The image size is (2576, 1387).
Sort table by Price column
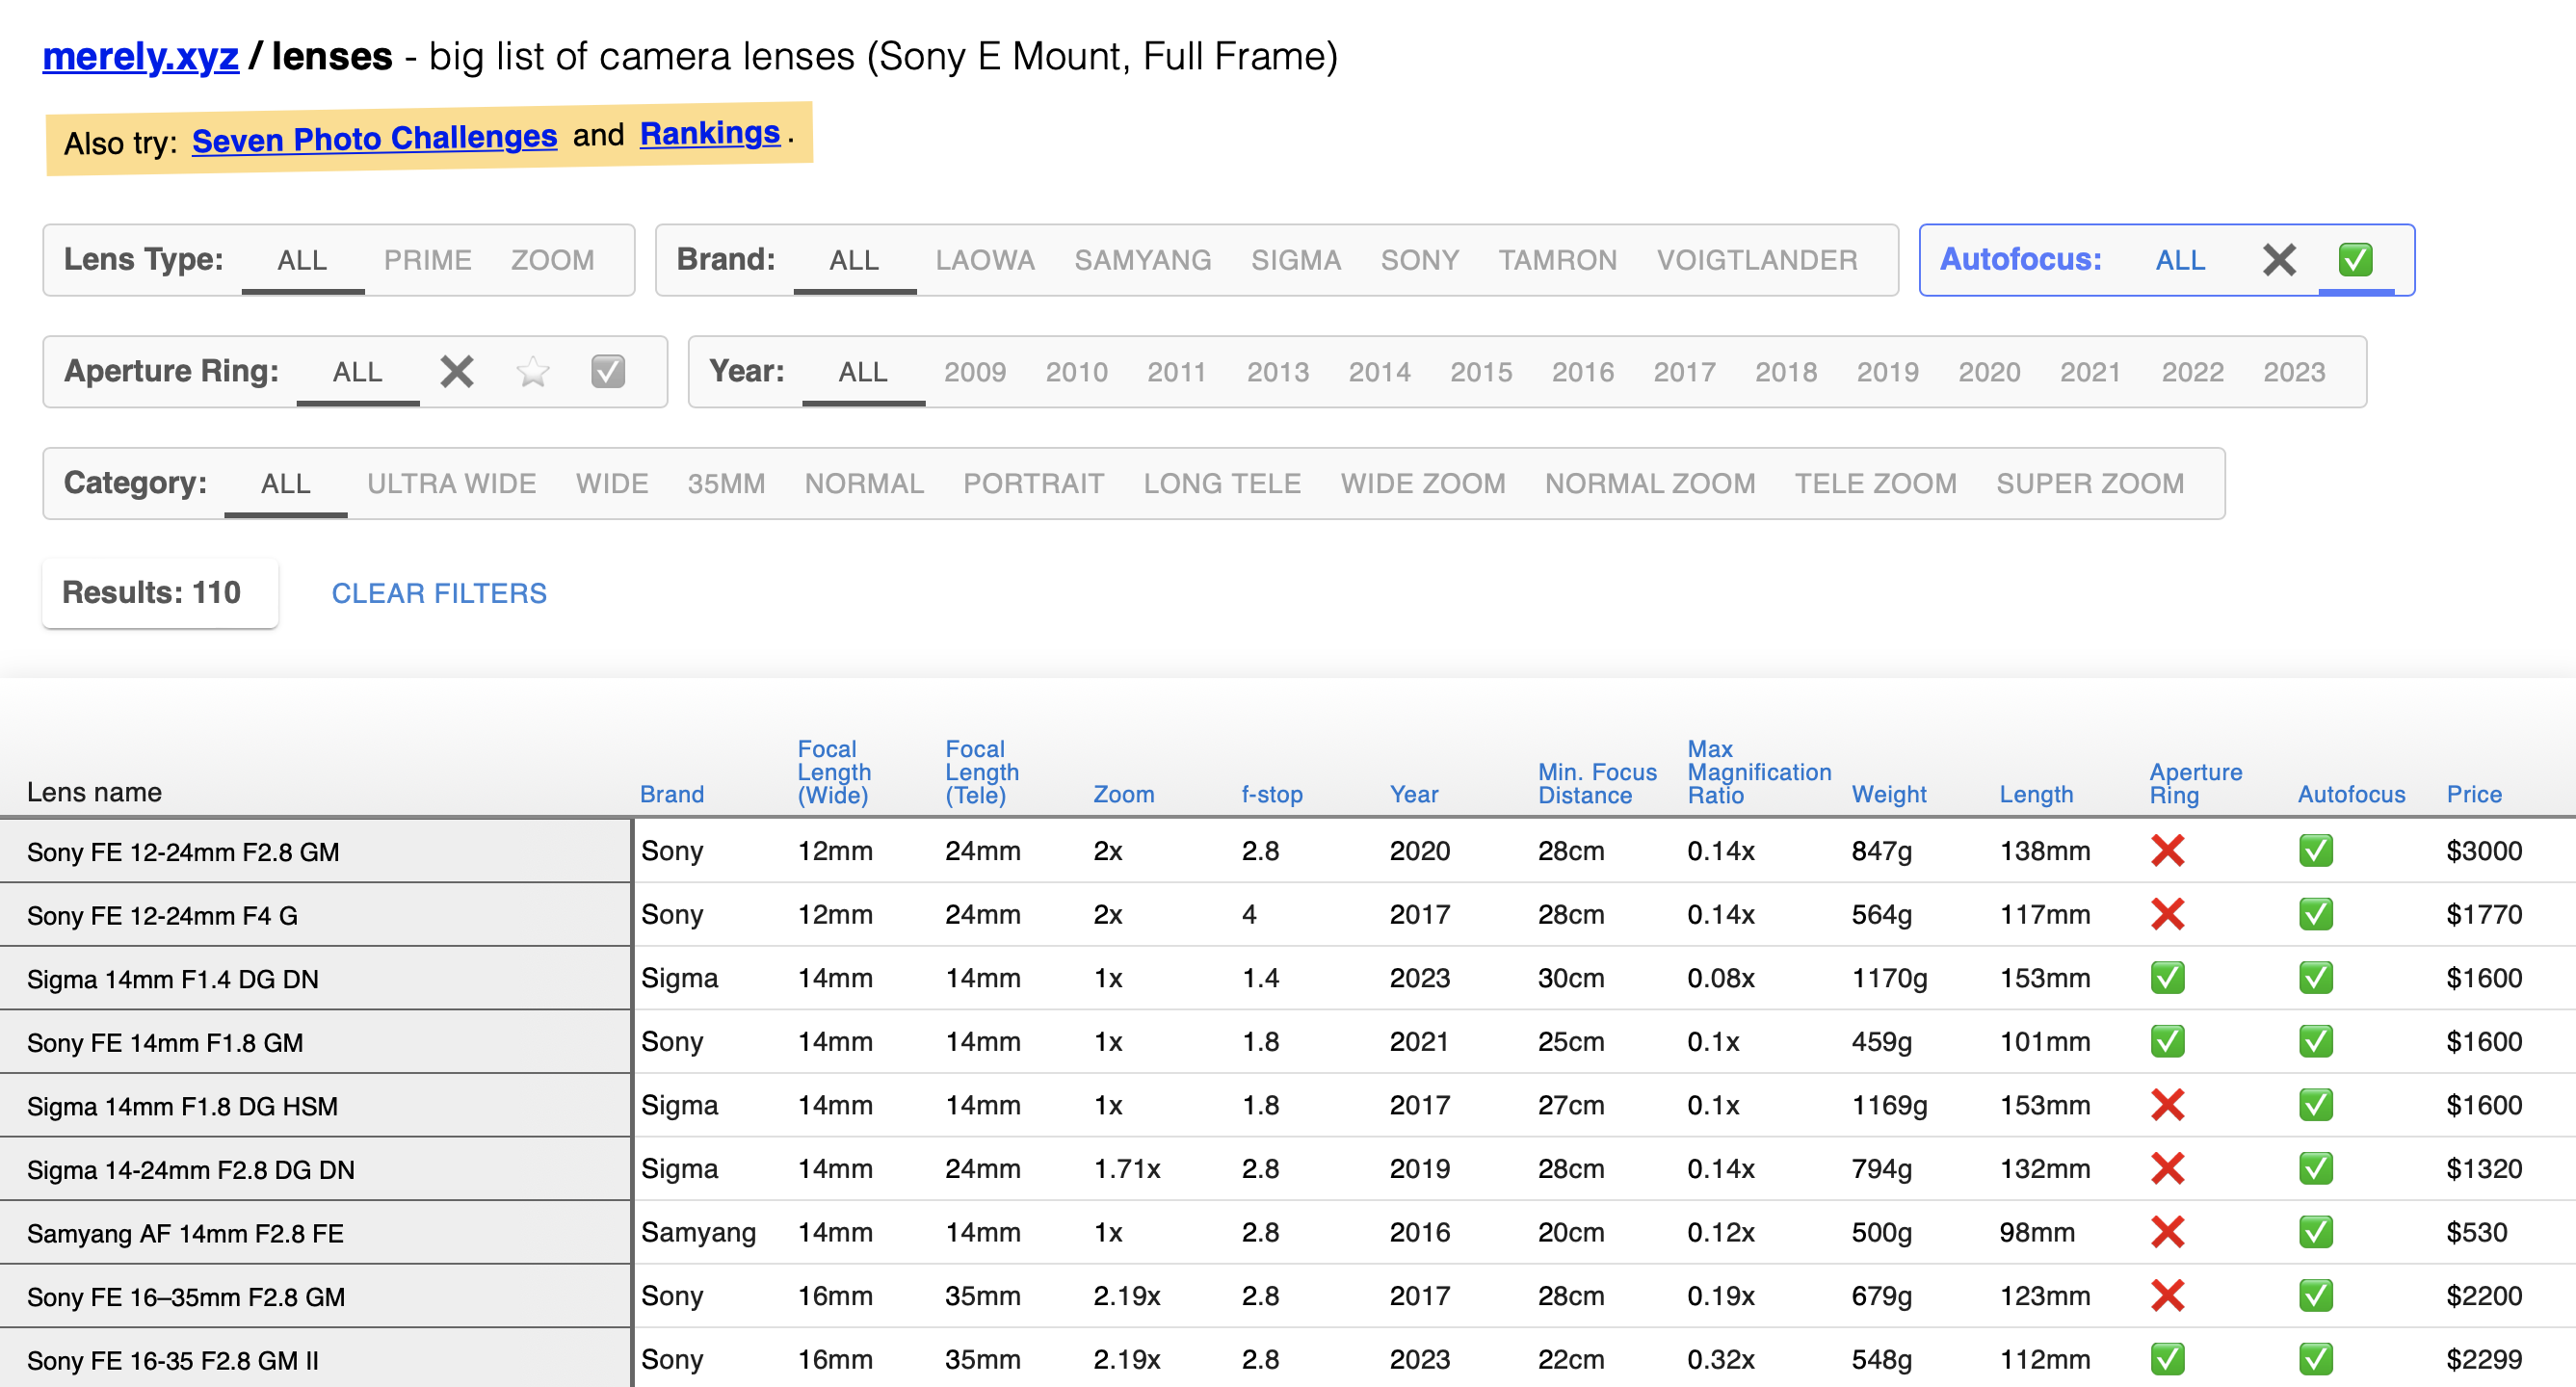[2474, 795]
